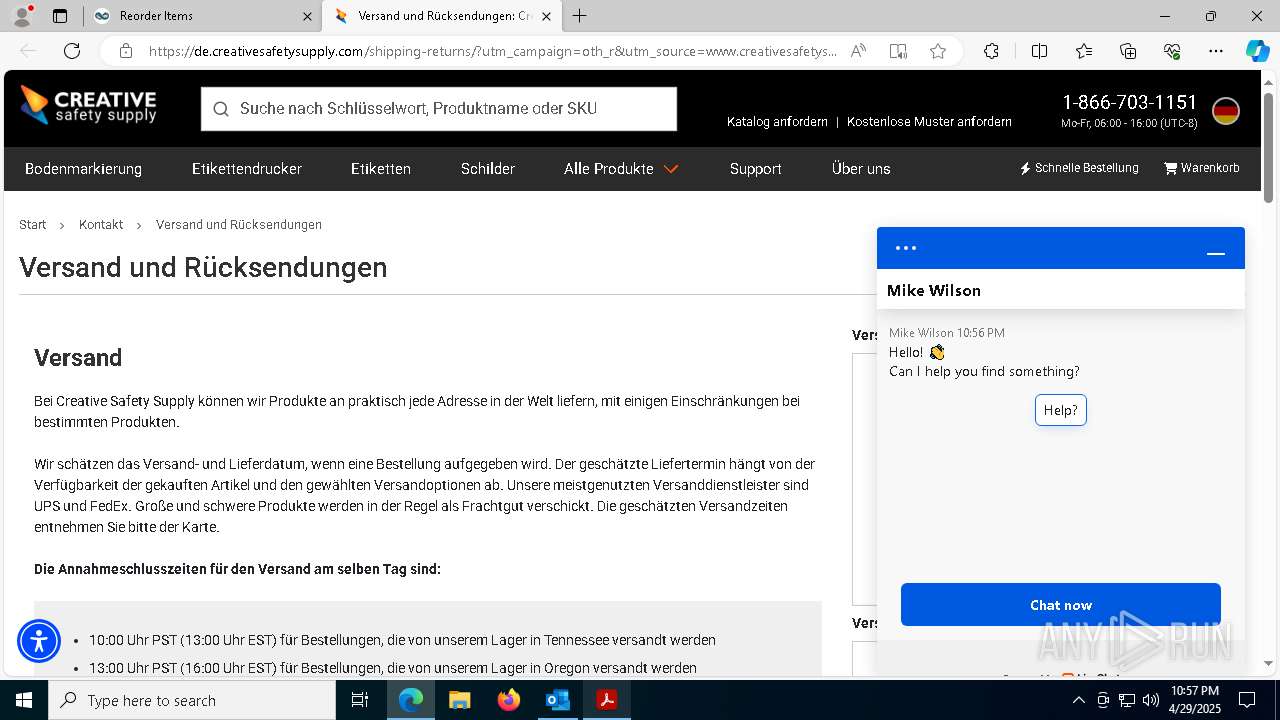Click the Help? quick reply button
This screenshot has width=1280, height=720.
click(x=1061, y=410)
